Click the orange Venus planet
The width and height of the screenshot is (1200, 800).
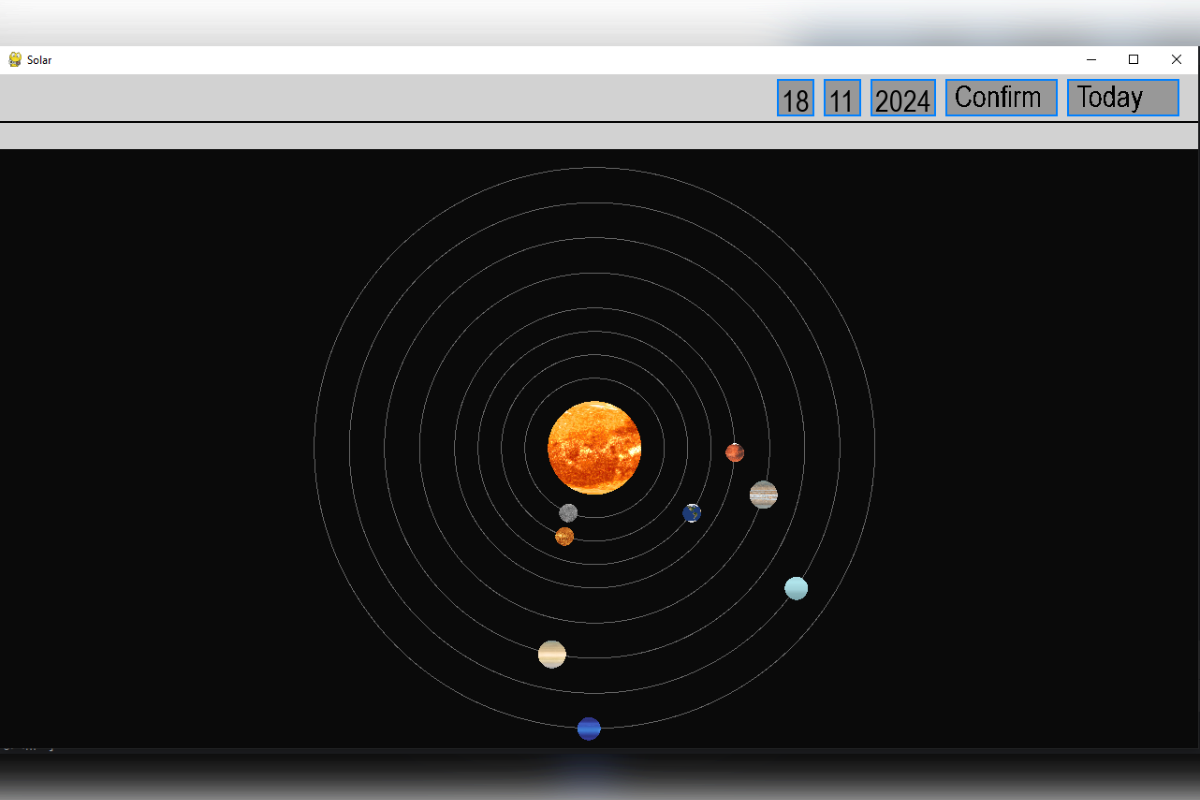point(565,536)
